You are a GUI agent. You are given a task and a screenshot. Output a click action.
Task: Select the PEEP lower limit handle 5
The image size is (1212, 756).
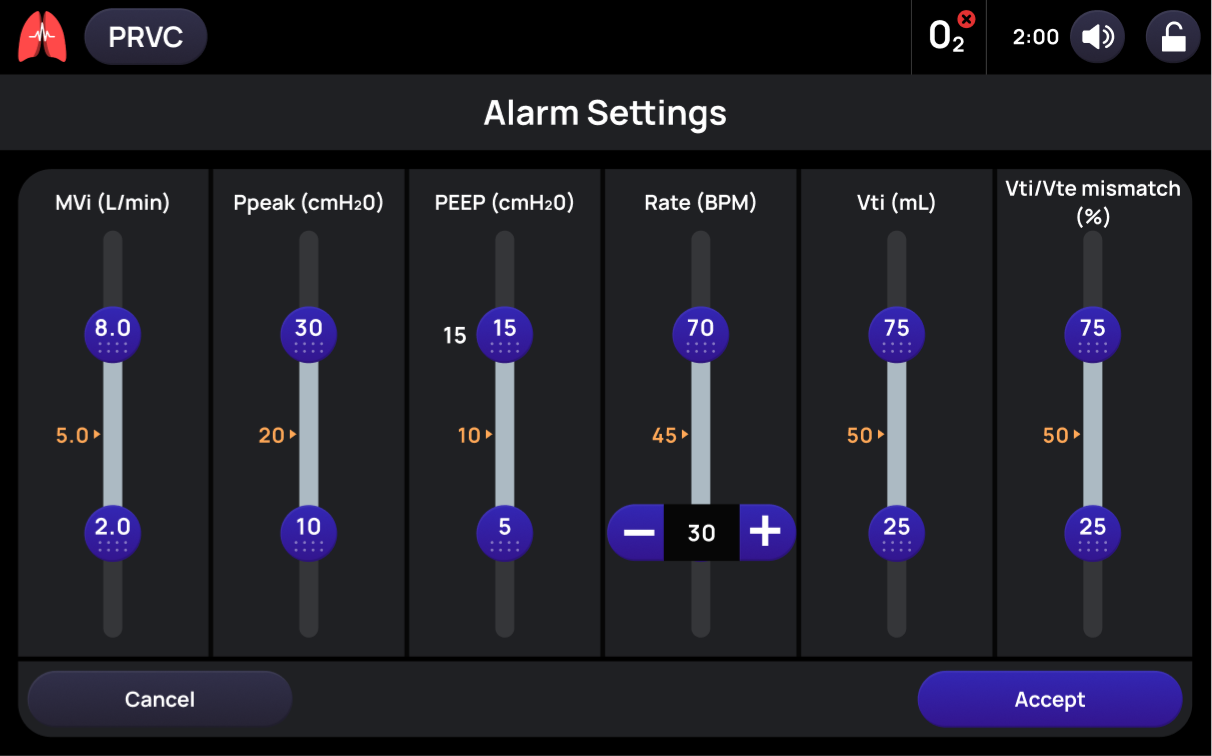[505, 533]
